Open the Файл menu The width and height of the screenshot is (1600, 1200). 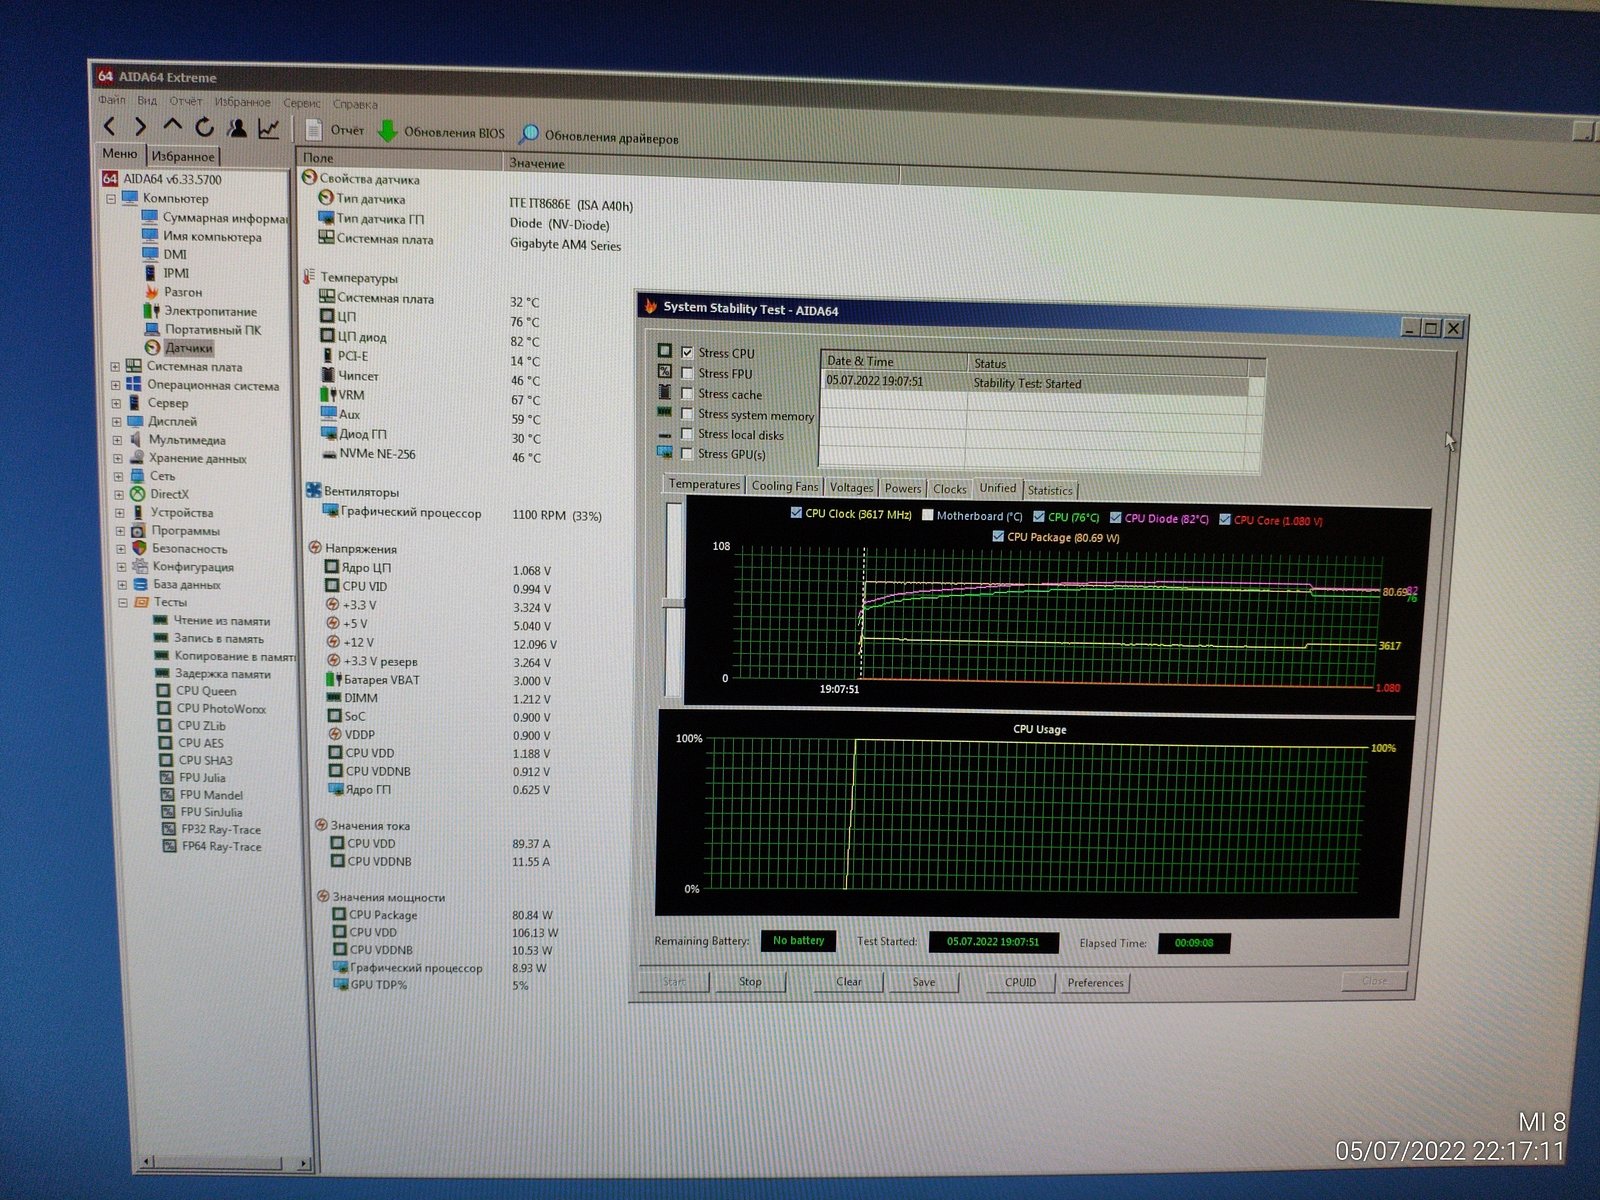(x=112, y=100)
